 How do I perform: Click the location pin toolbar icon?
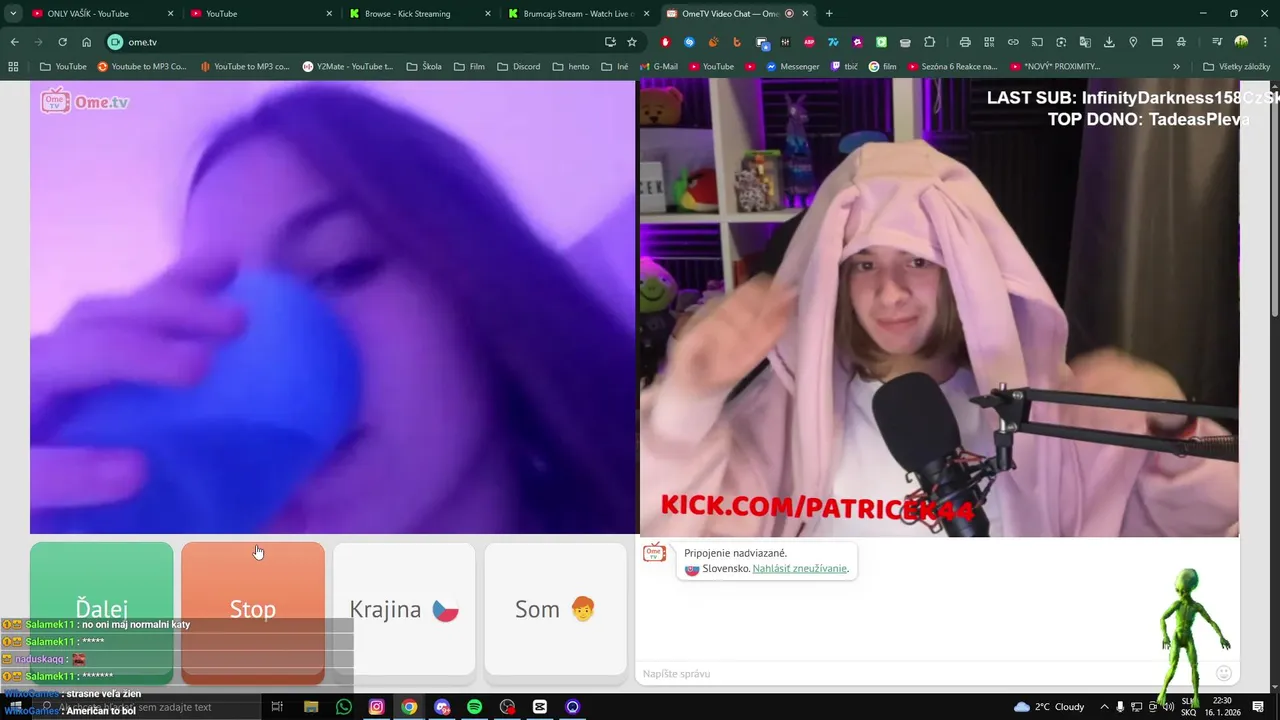[1133, 42]
